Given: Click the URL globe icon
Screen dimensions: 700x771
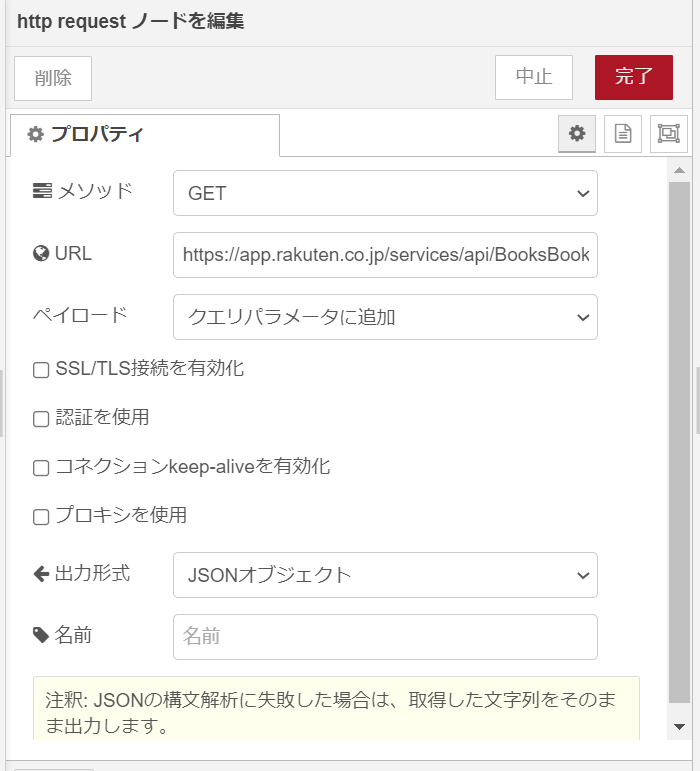Looking at the screenshot, I should pyautogui.click(x=41, y=254).
